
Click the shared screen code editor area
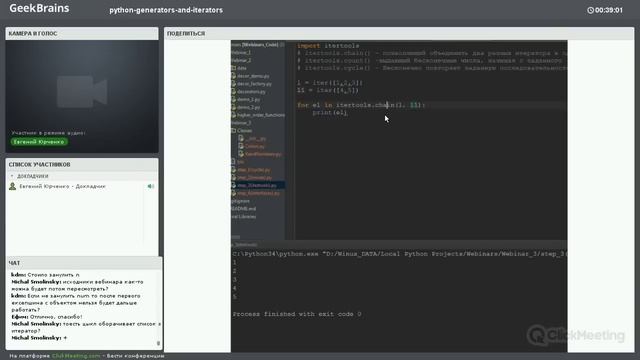click(431, 140)
